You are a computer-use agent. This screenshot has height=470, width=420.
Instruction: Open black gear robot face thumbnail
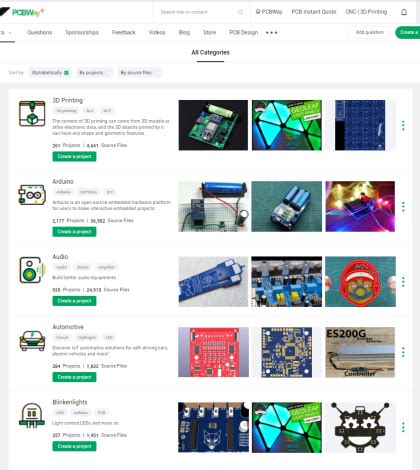click(360, 427)
